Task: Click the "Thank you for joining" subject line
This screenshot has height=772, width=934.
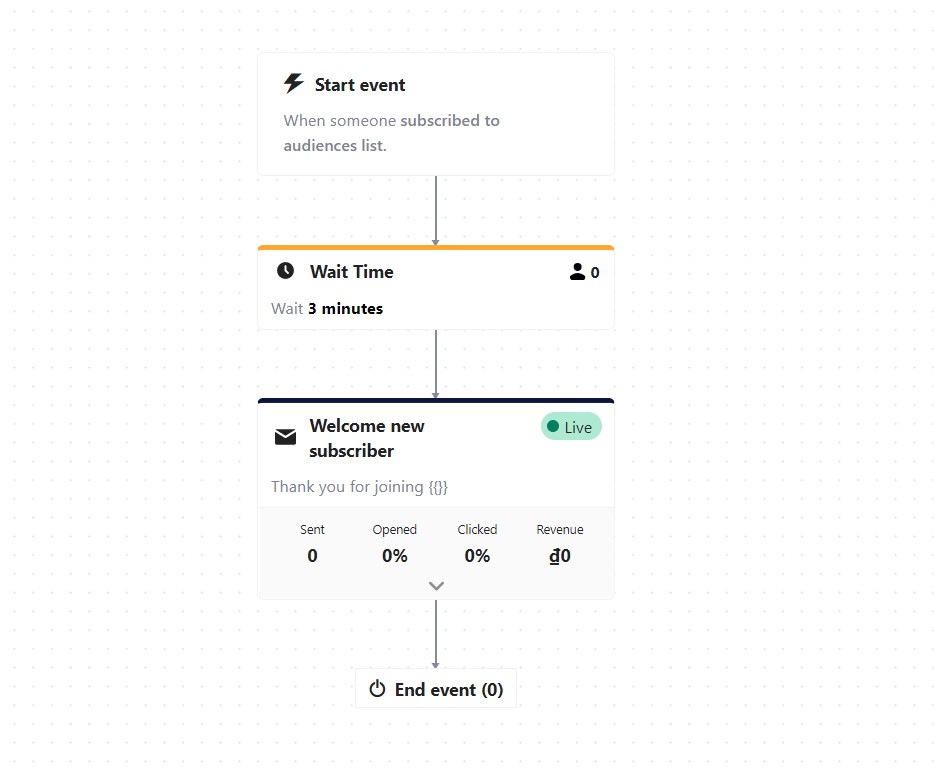Action: click(359, 487)
